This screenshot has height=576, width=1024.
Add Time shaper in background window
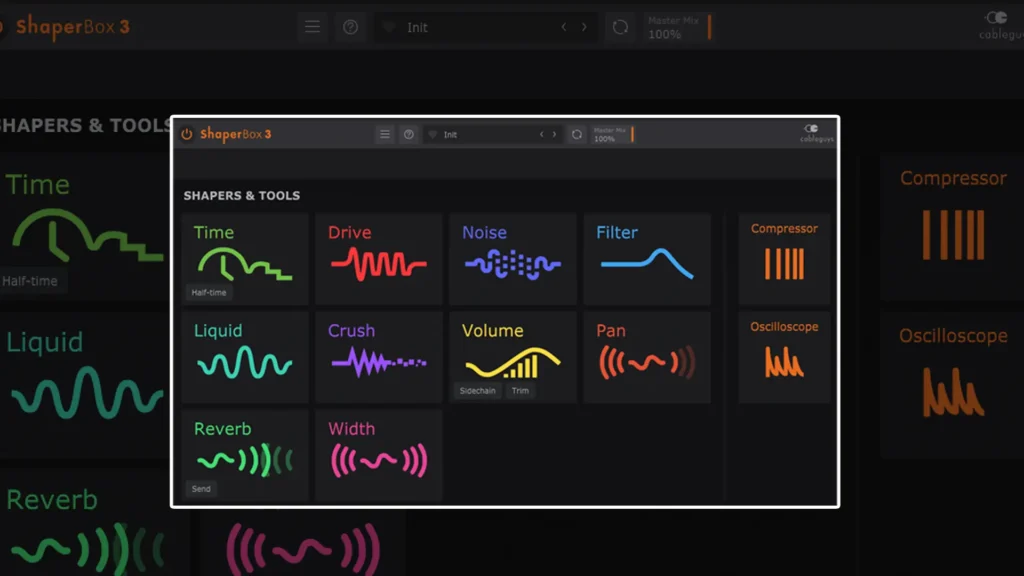(85, 227)
